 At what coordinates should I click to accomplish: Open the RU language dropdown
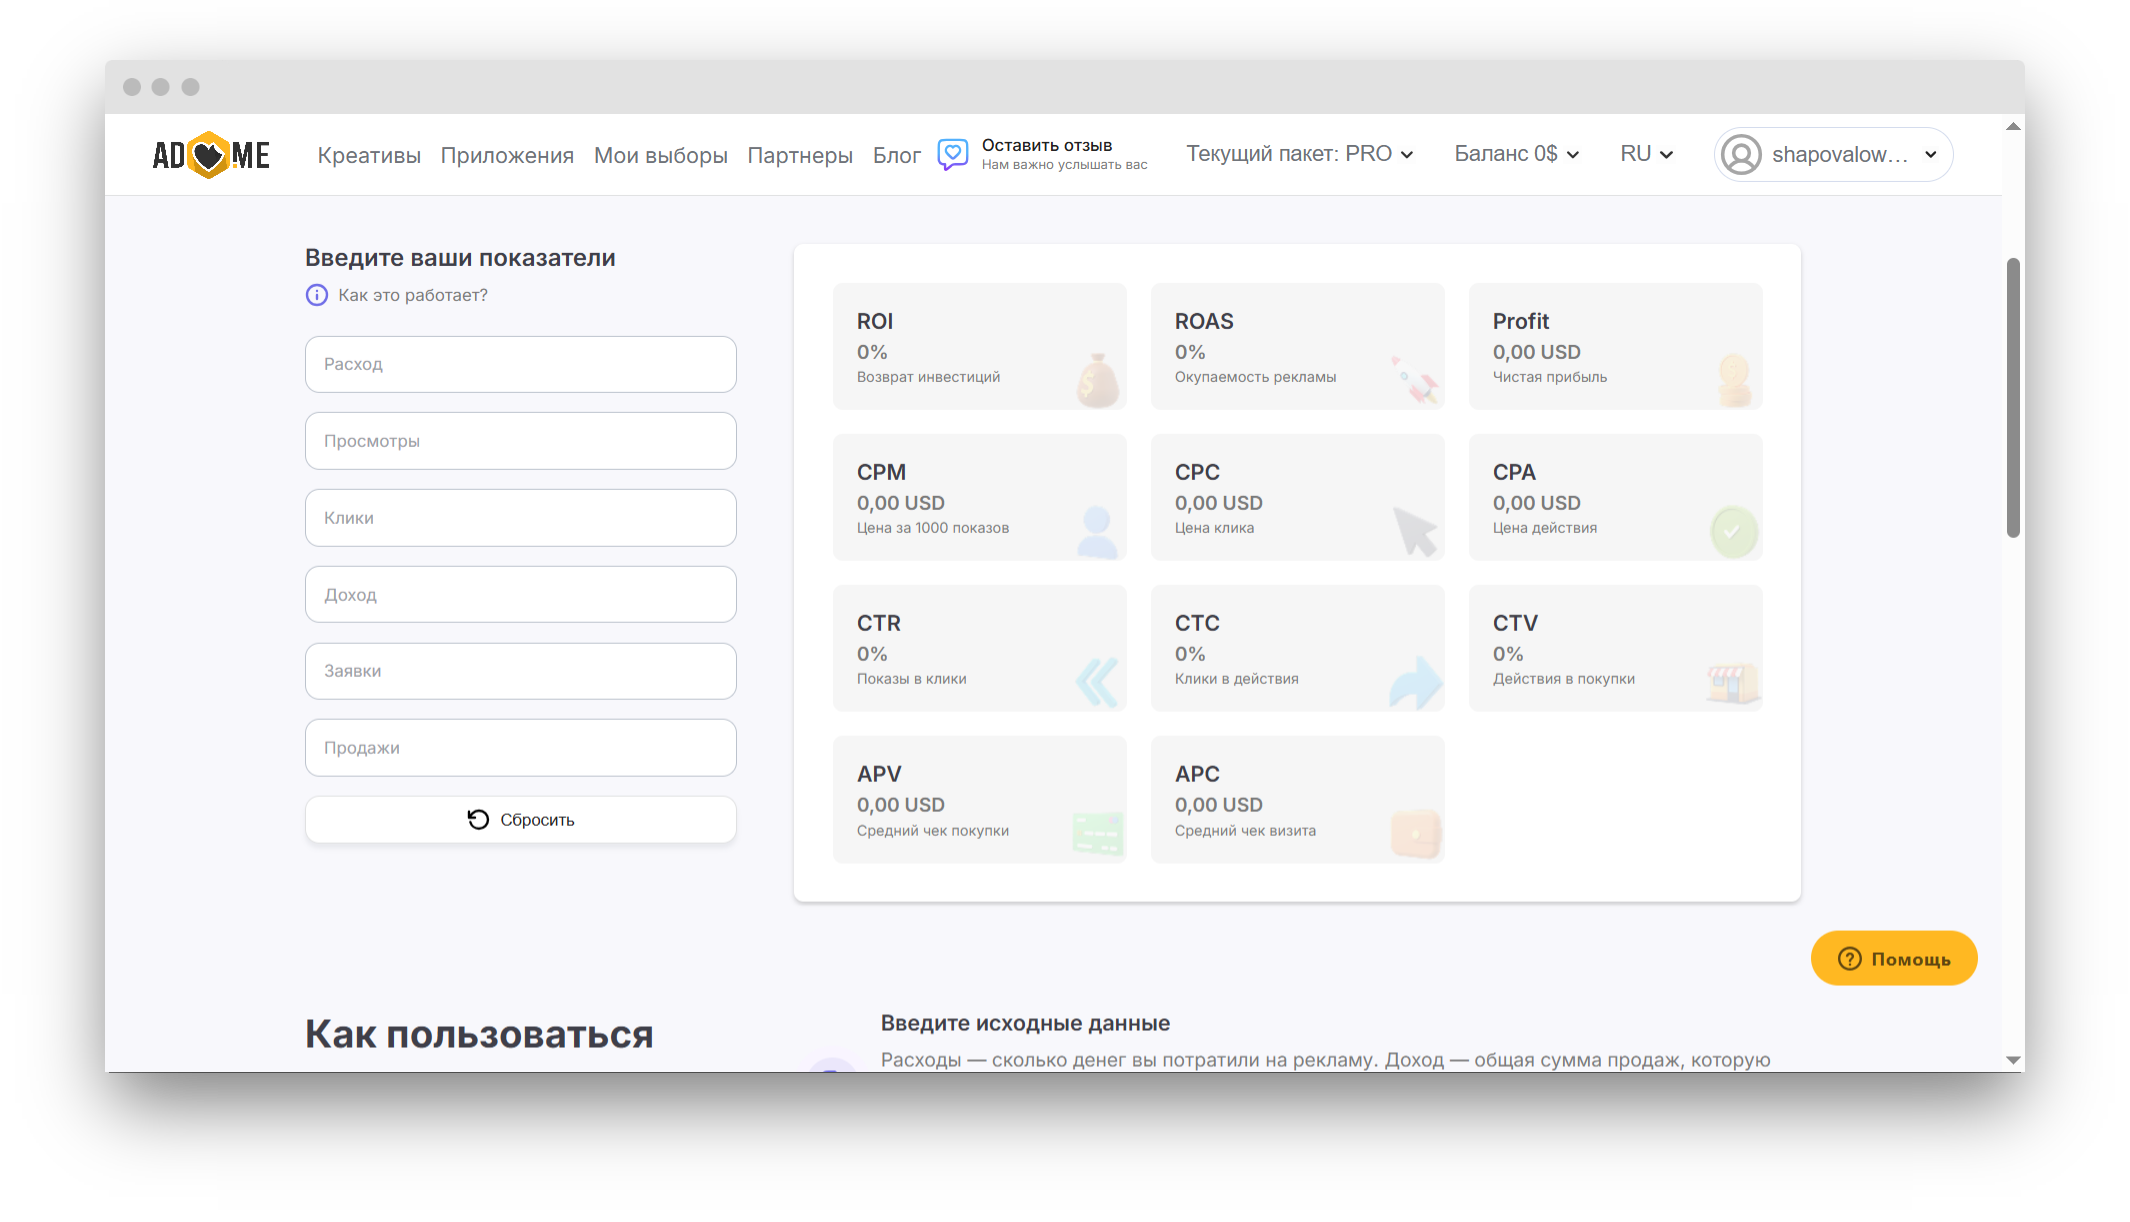1645,154
